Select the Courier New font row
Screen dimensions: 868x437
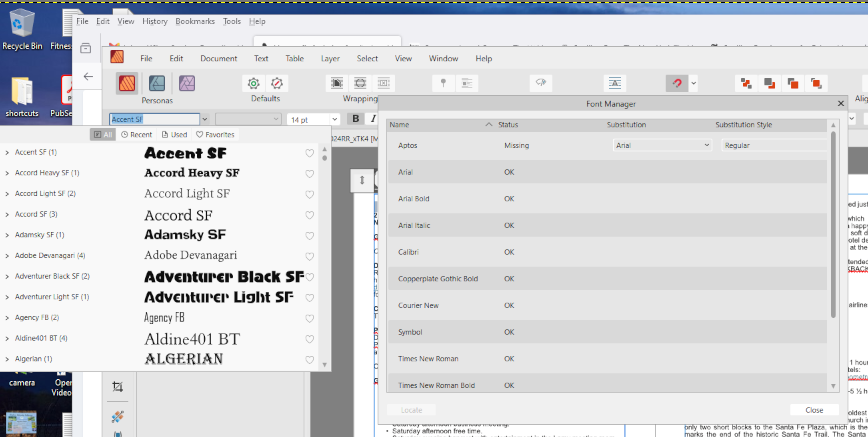click(607, 305)
